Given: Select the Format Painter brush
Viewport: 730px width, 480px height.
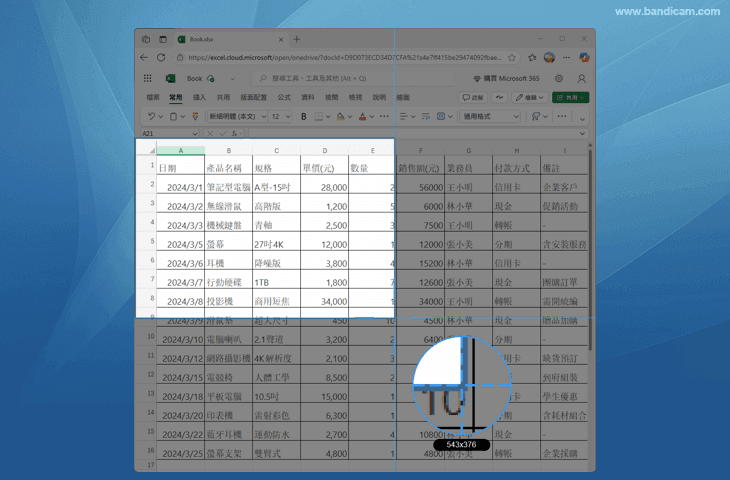Looking at the screenshot, I should tap(196, 116).
